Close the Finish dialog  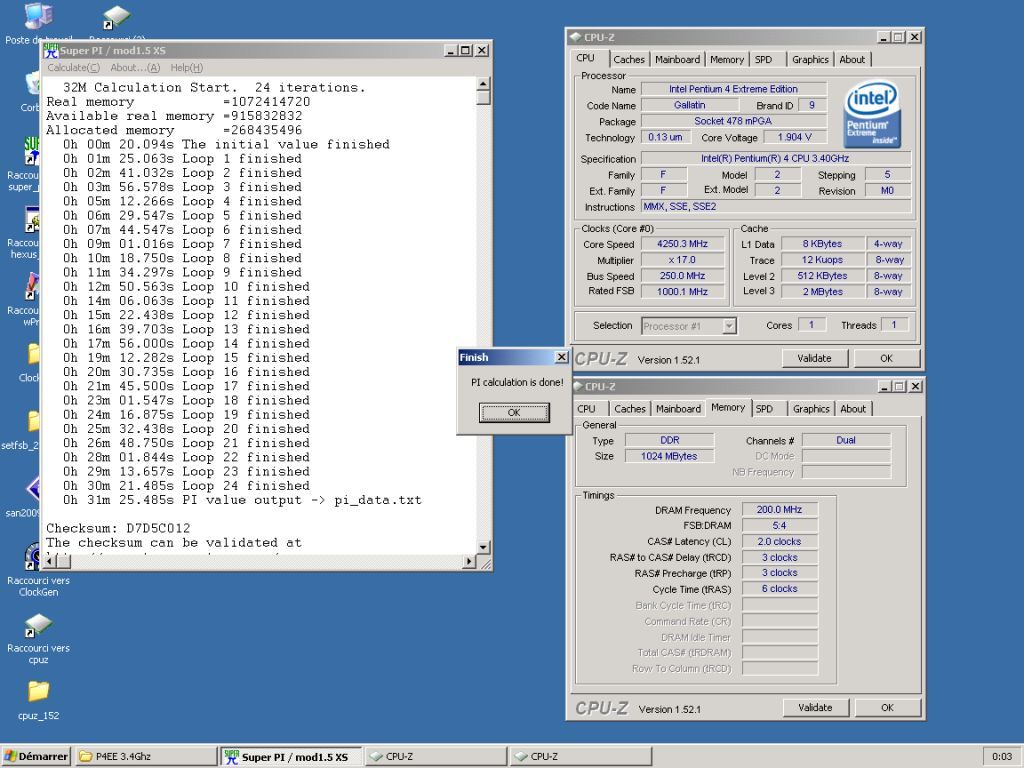562,357
